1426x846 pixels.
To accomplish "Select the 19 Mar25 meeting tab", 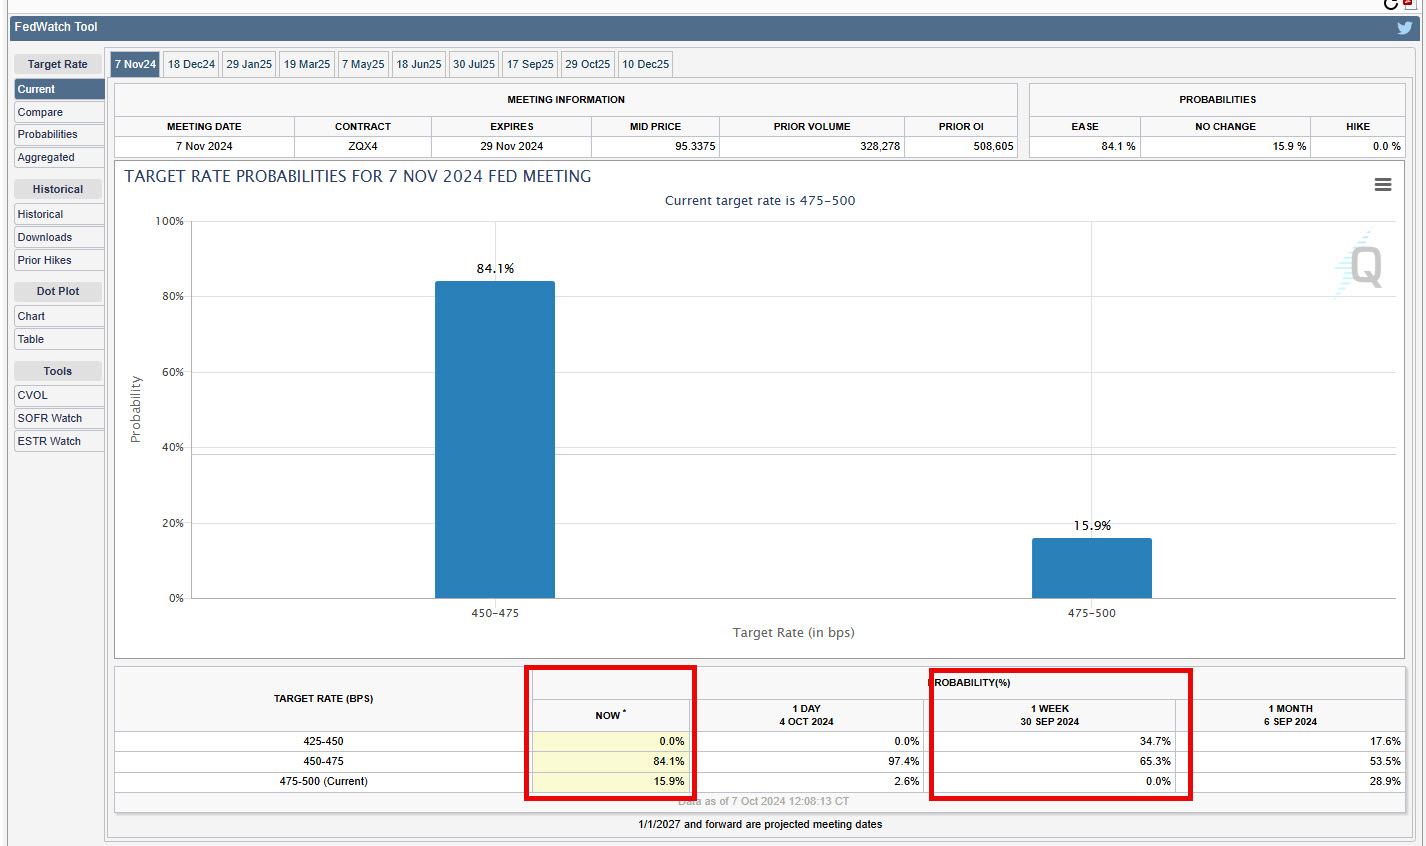I will pos(307,64).
